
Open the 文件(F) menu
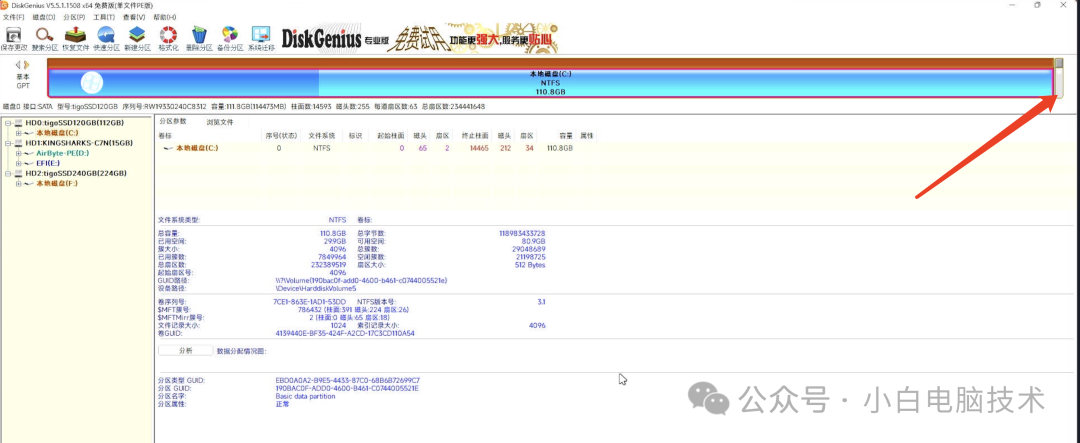pos(14,17)
